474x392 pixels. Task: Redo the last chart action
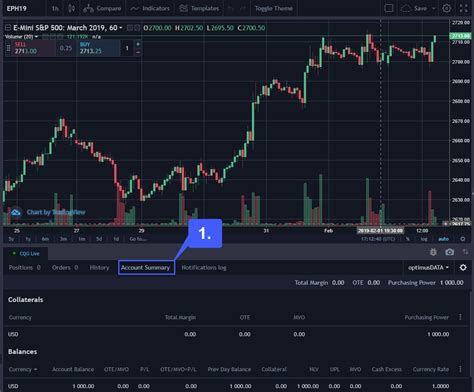(243, 8)
